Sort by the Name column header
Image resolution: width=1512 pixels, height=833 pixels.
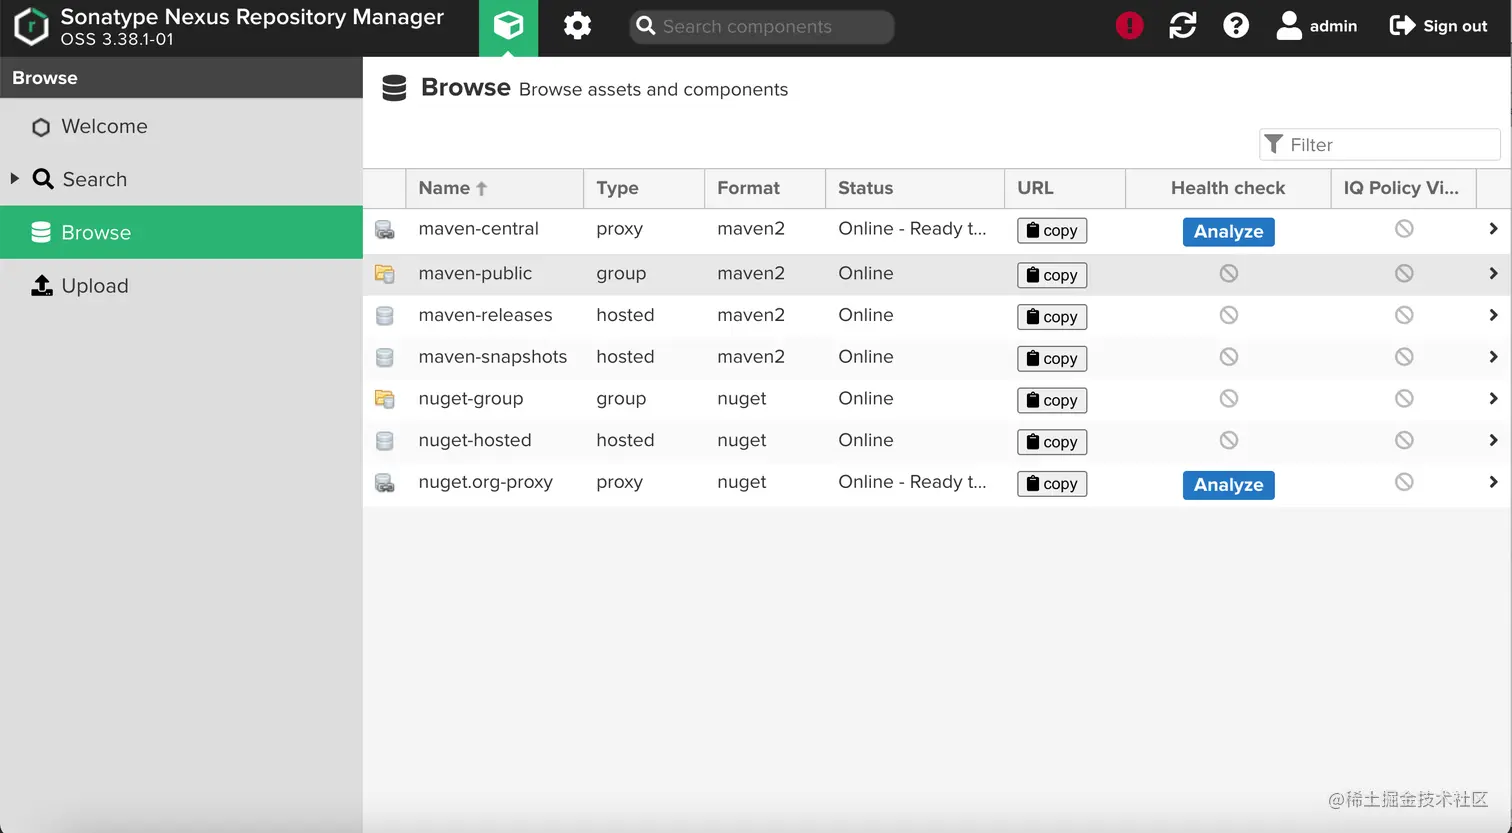(x=494, y=188)
